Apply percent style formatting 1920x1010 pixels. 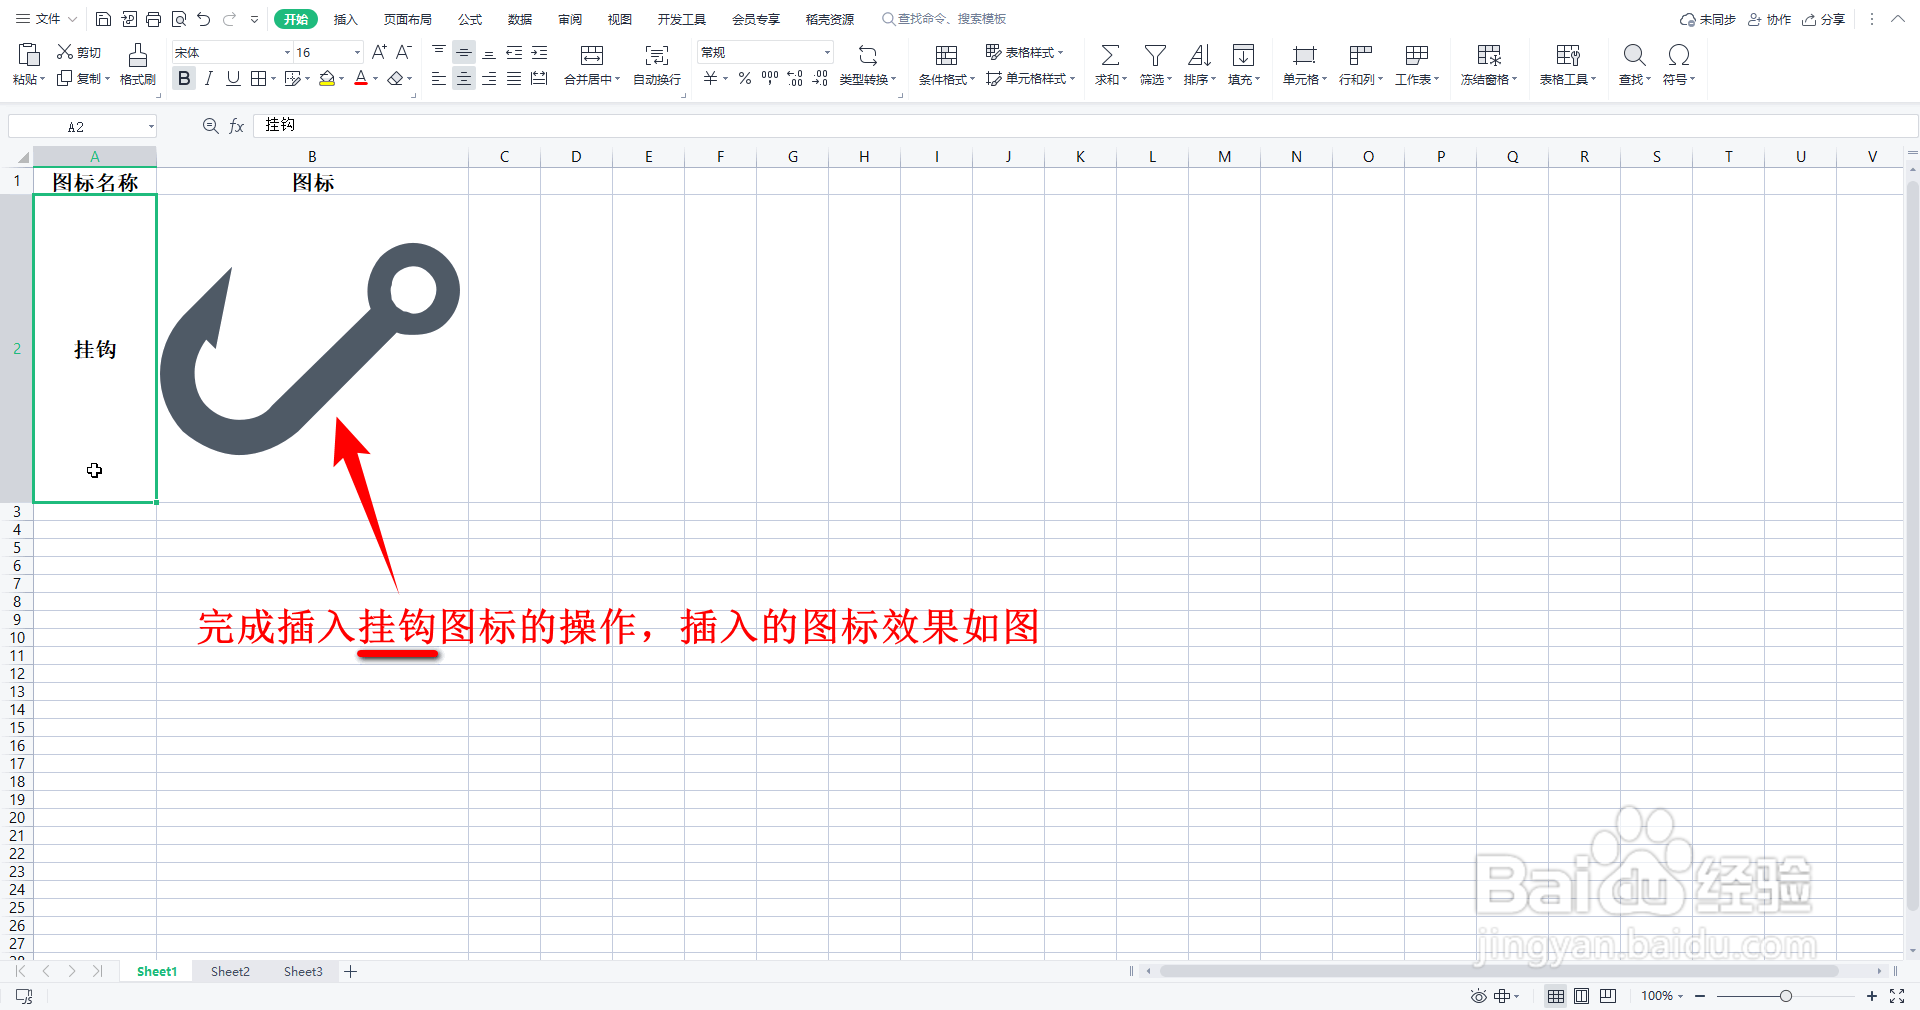(744, 78)
